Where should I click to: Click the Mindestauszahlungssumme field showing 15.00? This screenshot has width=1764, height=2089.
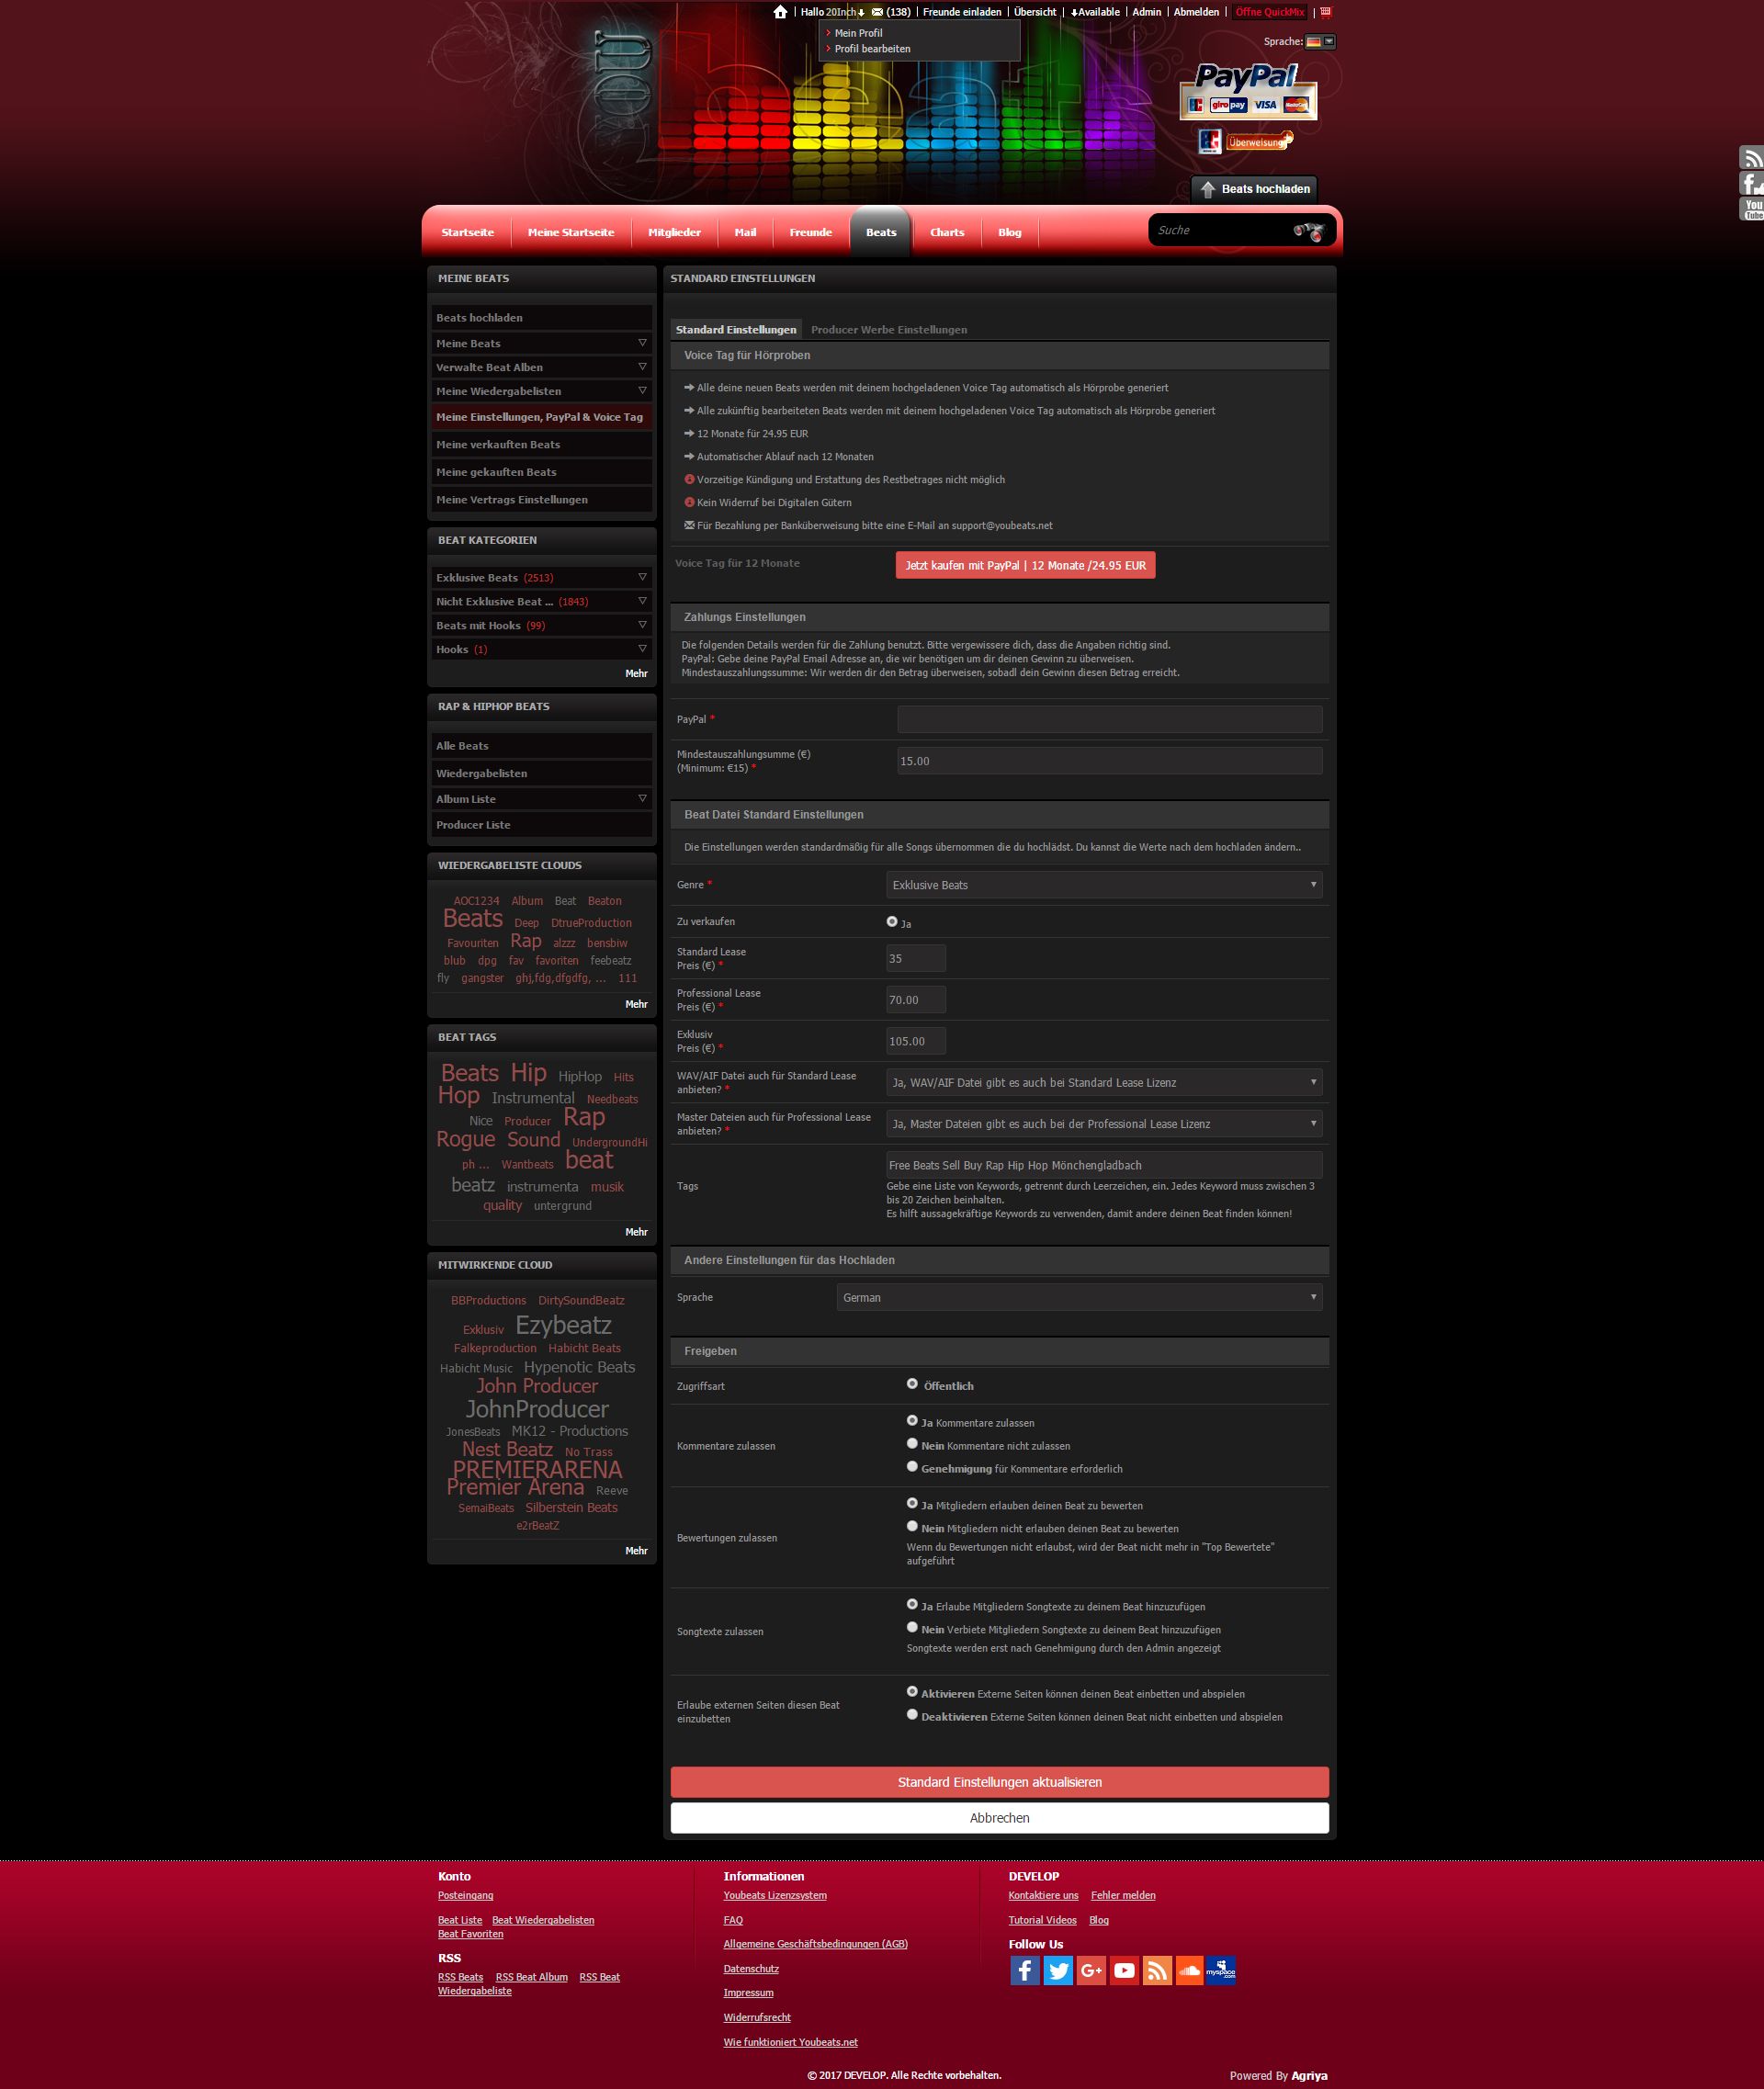1109,761
